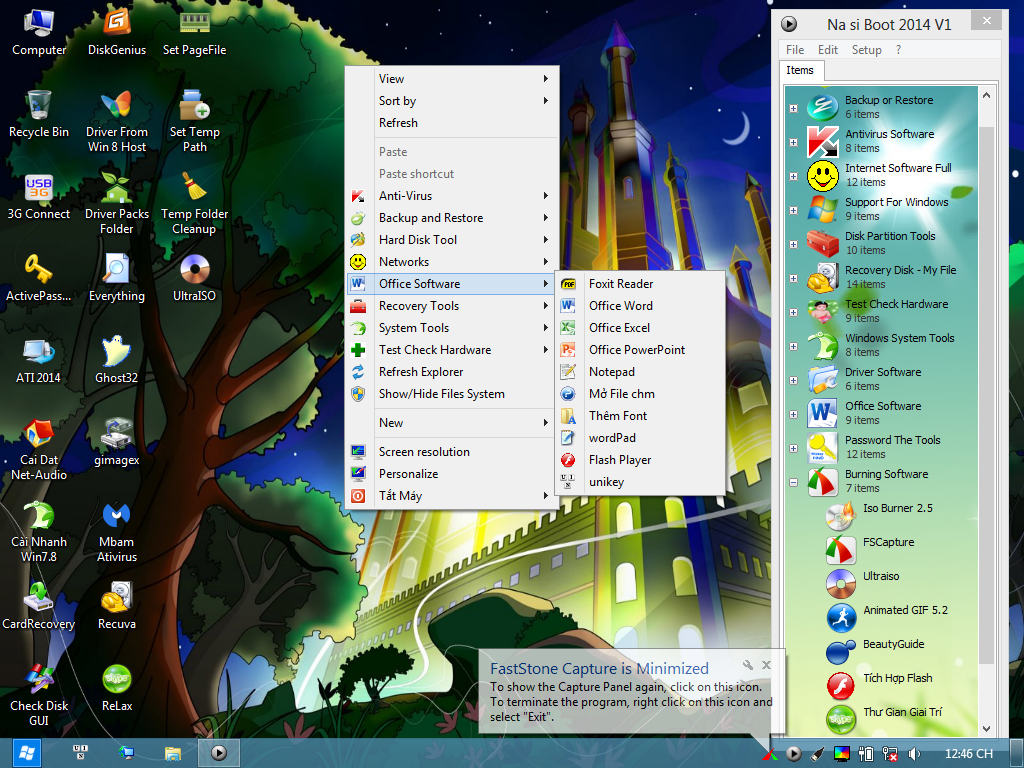The image size is (1024, 768).
Task: Open the Edit menu in Na si Boot
Action: click(x=827, y=50)
